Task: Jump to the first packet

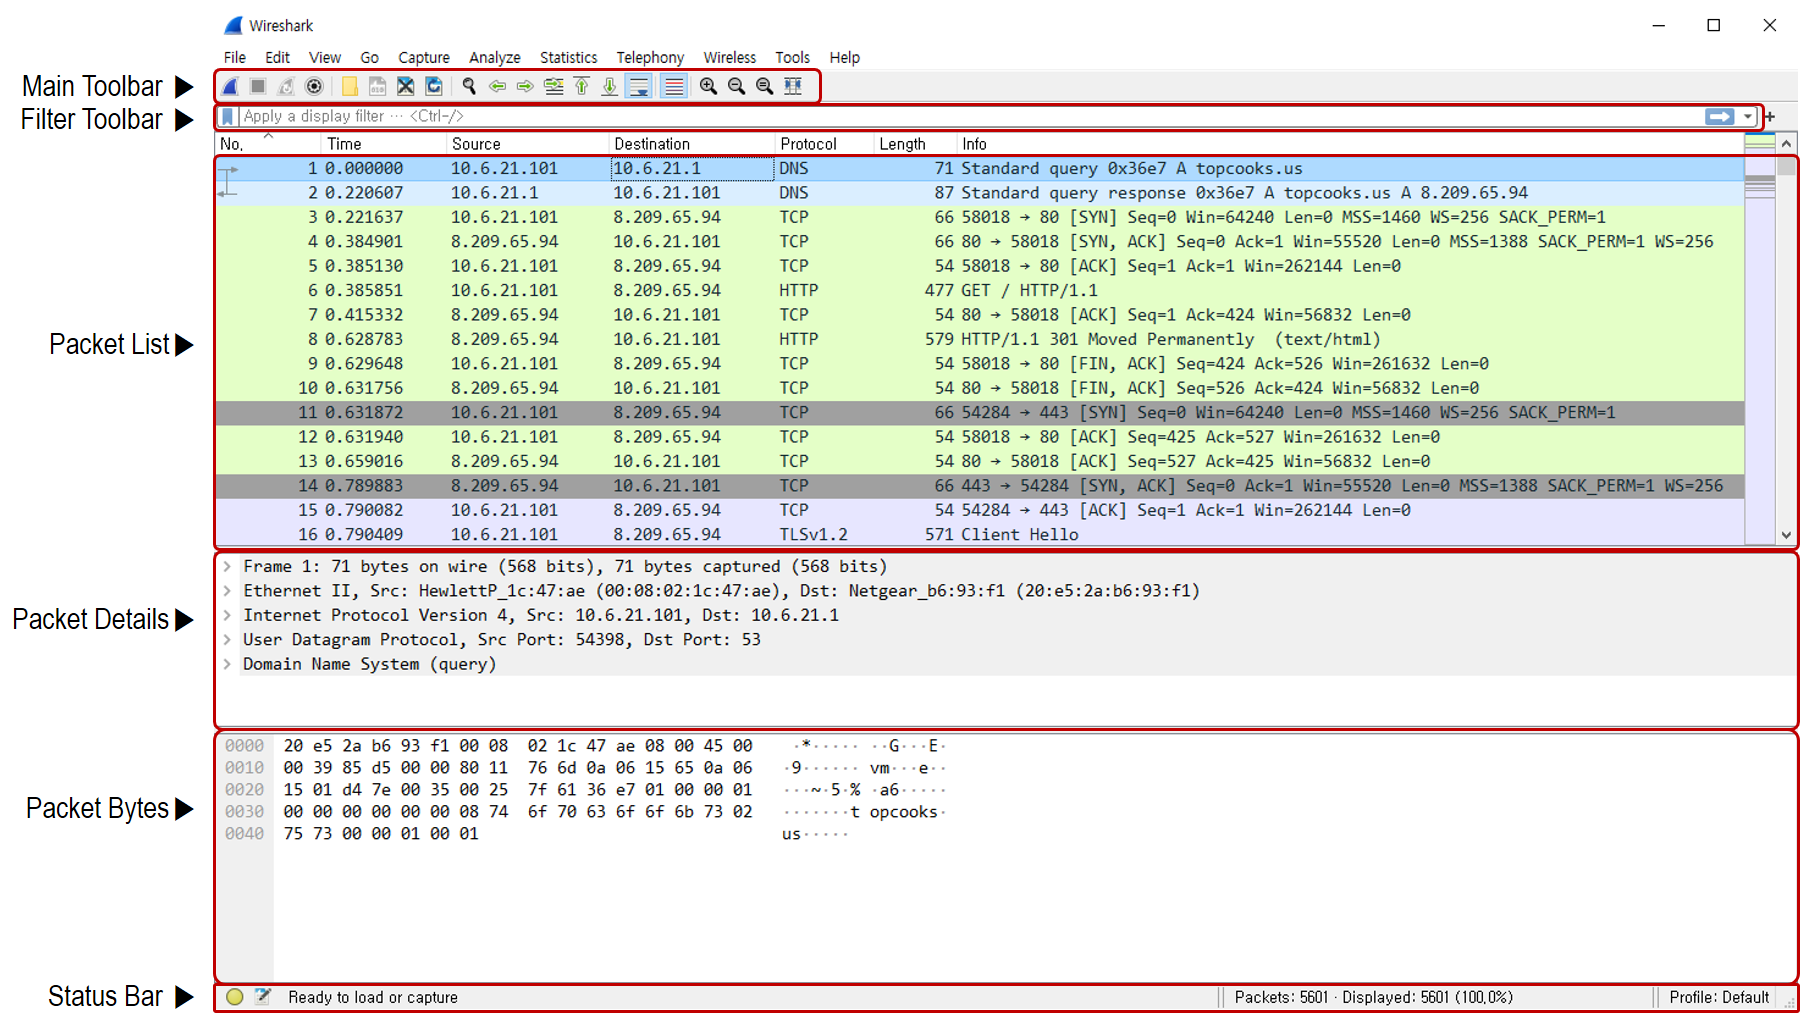Action: [x=581, y=87]
